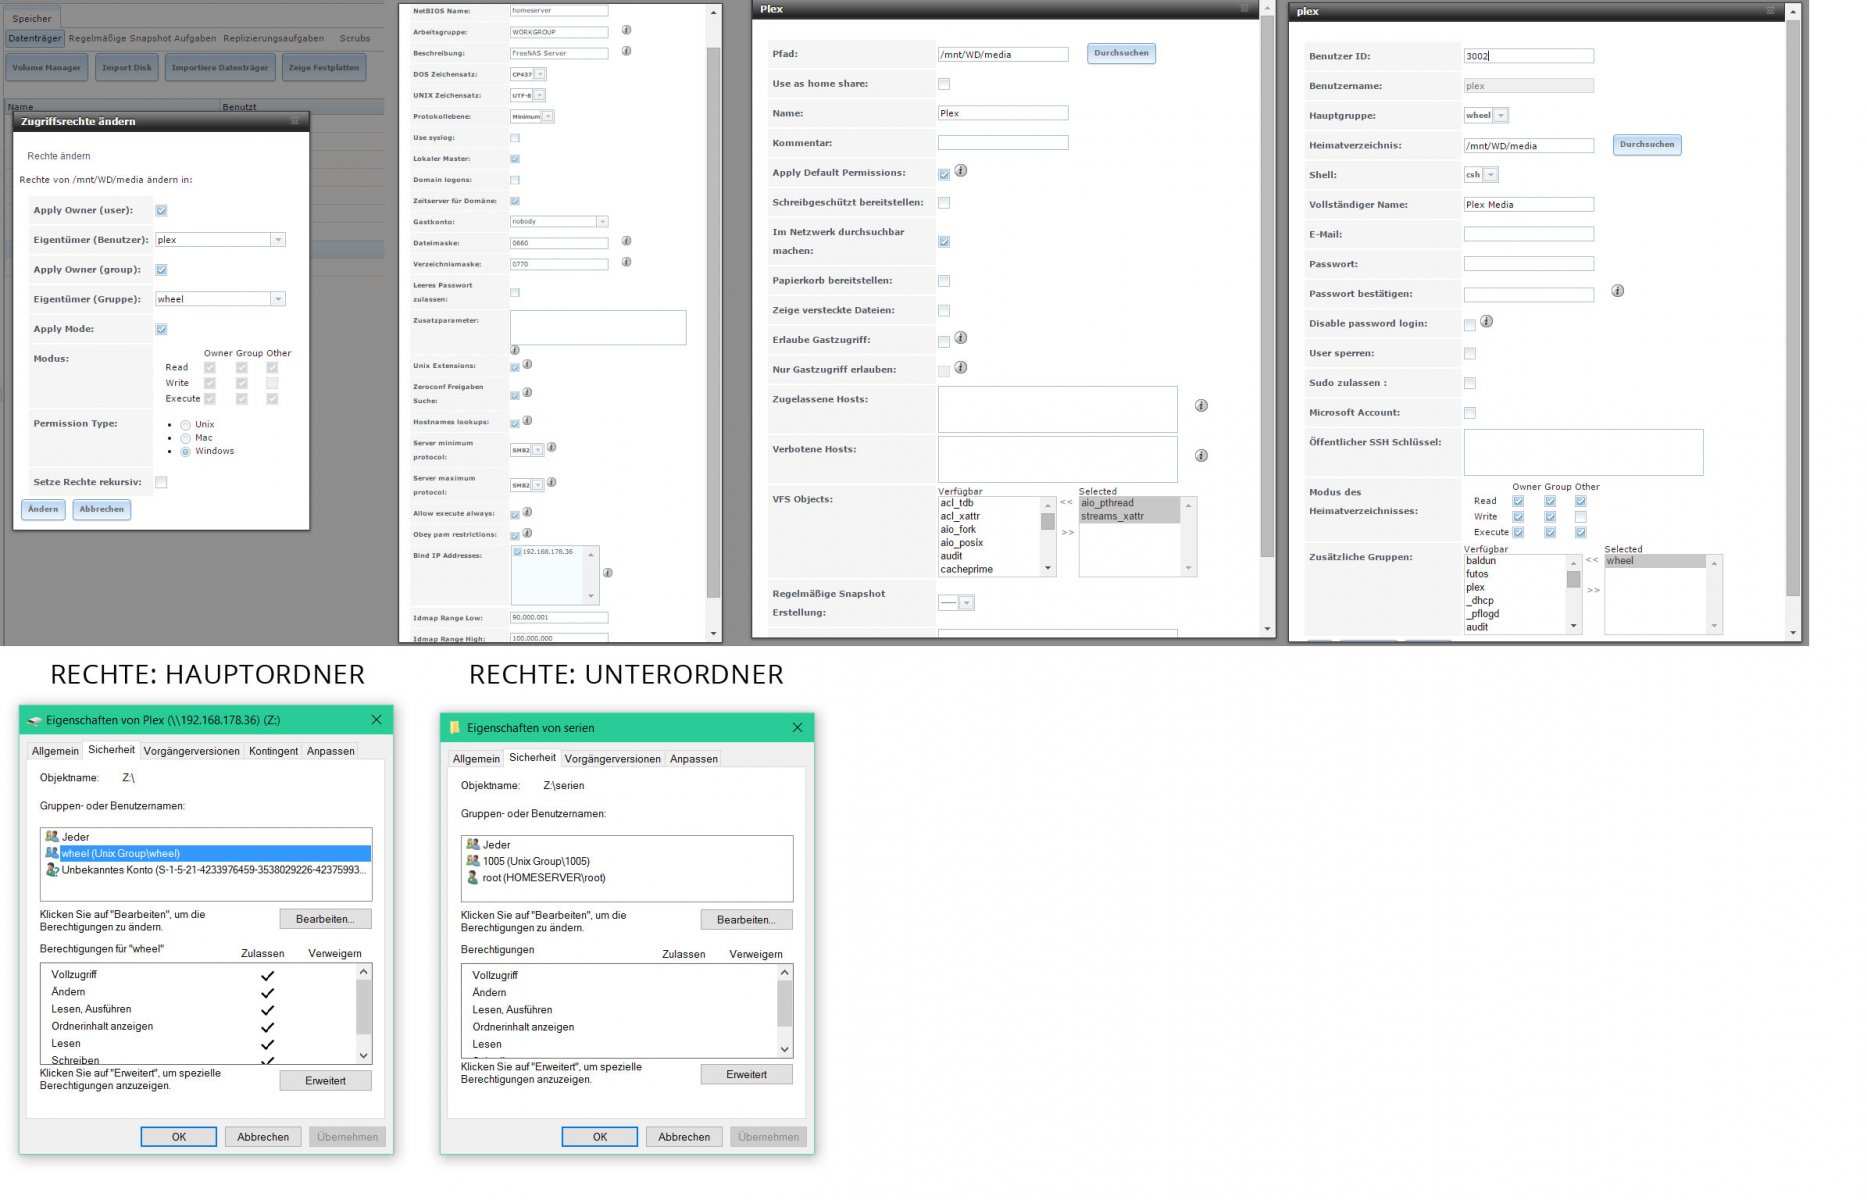This screenshot has width=1867, height=1200.
Task: Click Ändern button in rights dialog
Action: point(43,509)
